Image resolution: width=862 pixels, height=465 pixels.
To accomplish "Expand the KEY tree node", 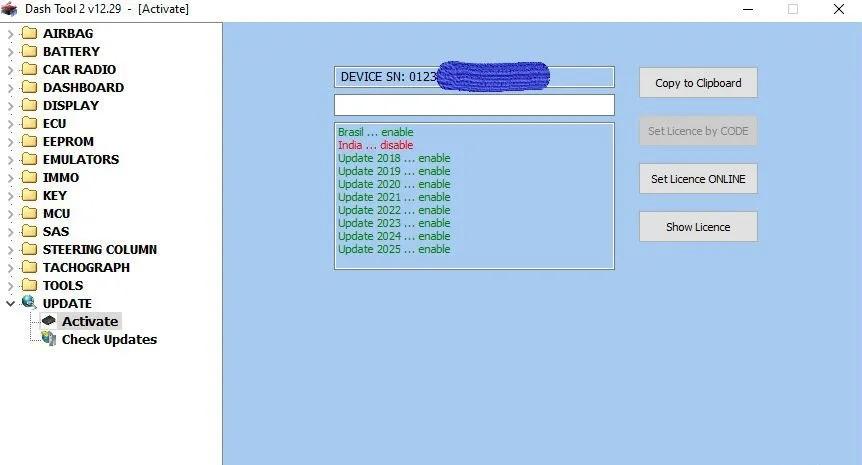I will [10, 196].
